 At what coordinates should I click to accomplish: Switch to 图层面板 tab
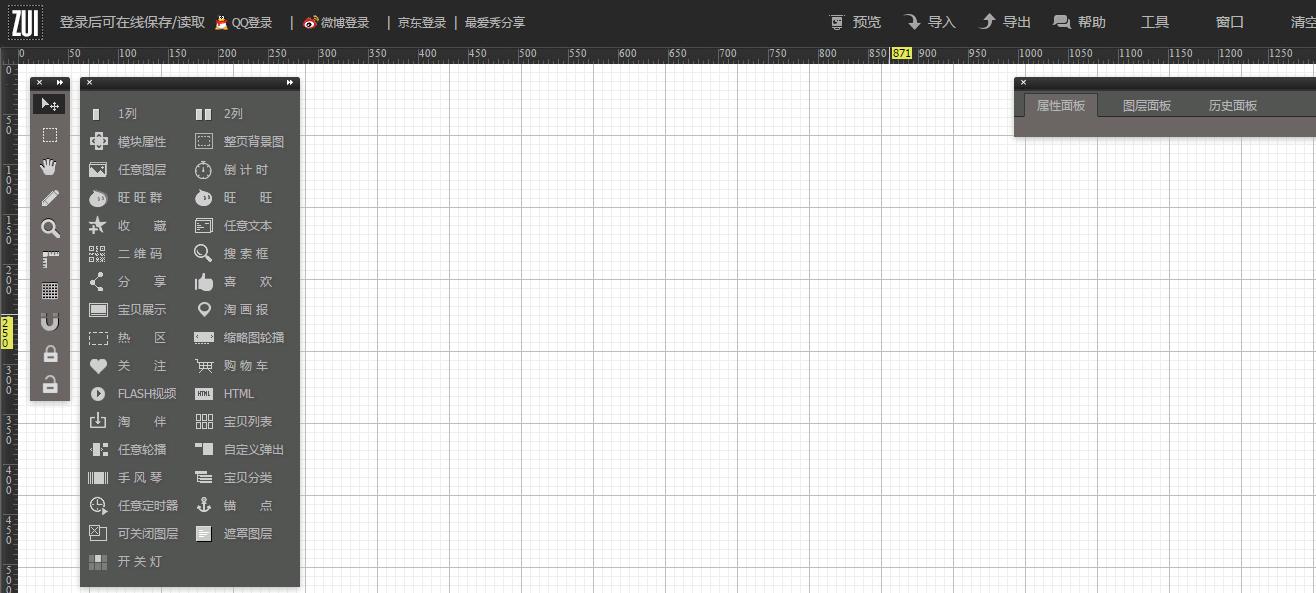click(x=1147, y=105)
